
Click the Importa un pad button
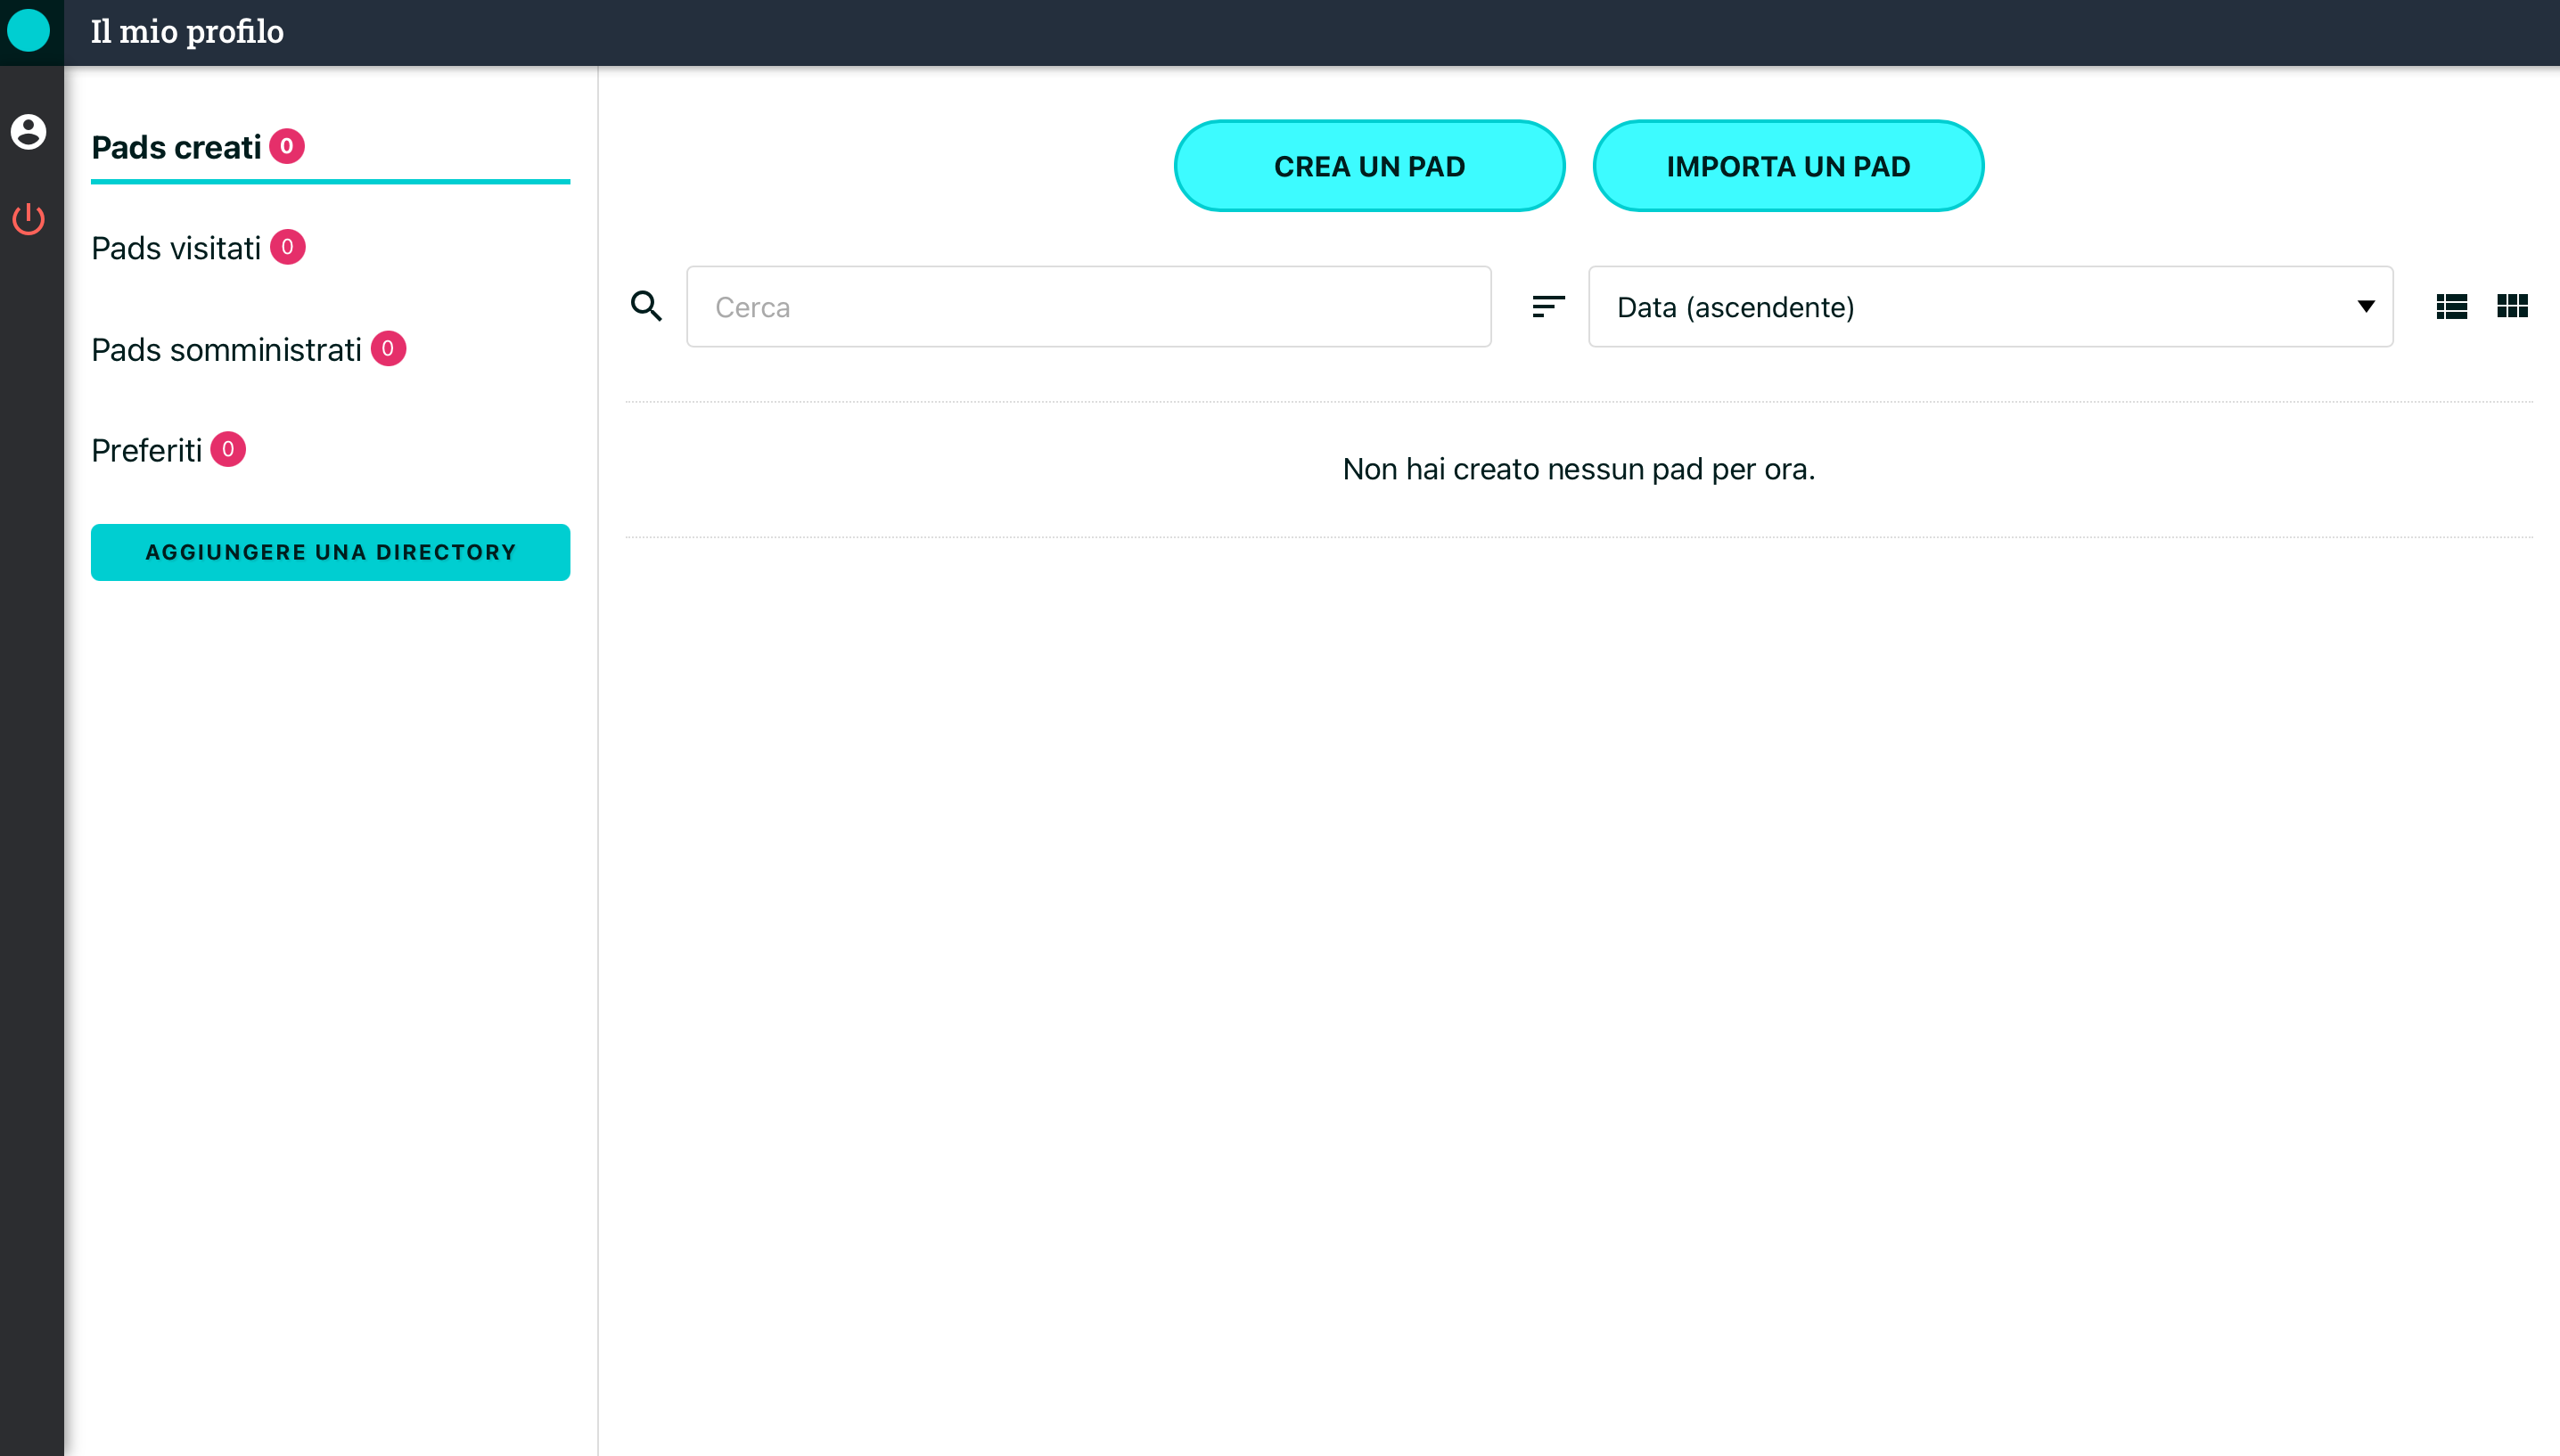pyautogui.click(x=1788, y=166)
